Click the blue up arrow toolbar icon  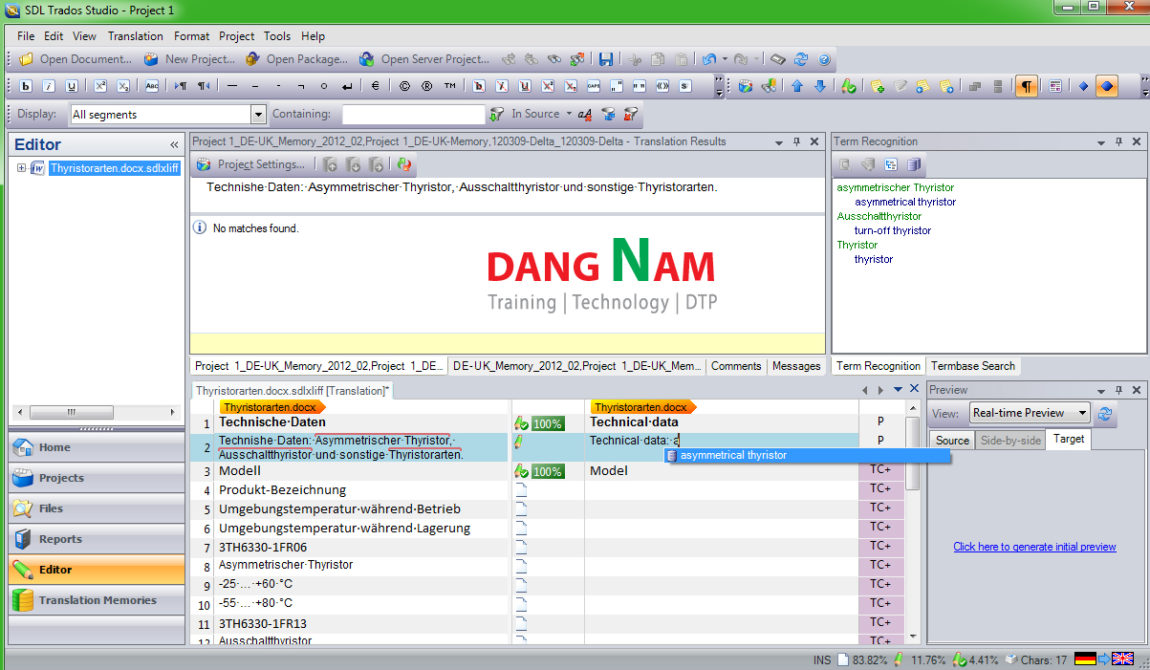797,86
